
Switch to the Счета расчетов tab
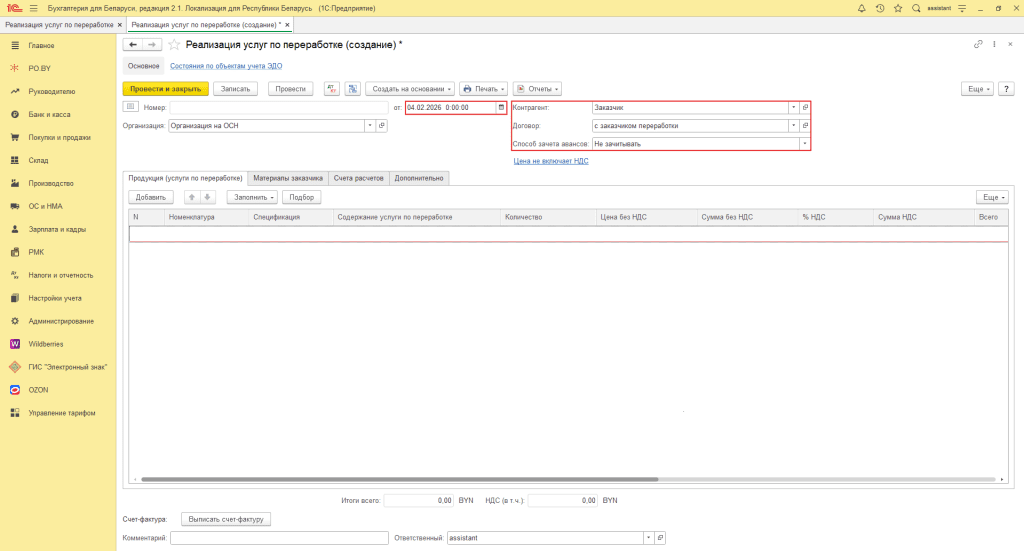click(358, 178)
